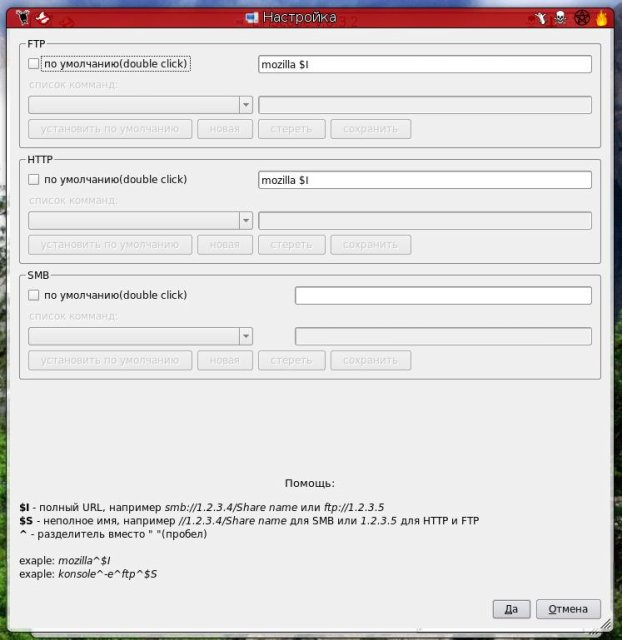Image resolution: width=622 pixels, height=640 pixels.
Task: Click the flame icon in title bar
Action: click(x=602, y=18)
